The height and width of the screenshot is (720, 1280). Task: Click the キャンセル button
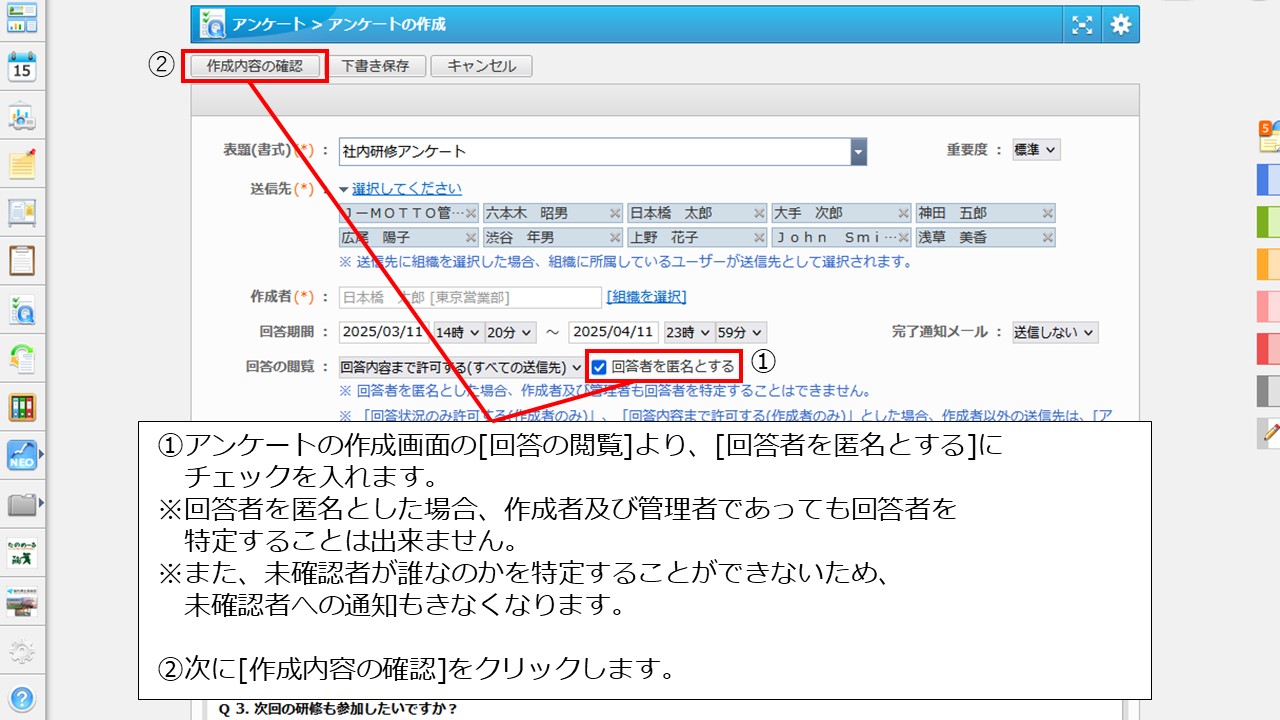click(x=481, y=66)
